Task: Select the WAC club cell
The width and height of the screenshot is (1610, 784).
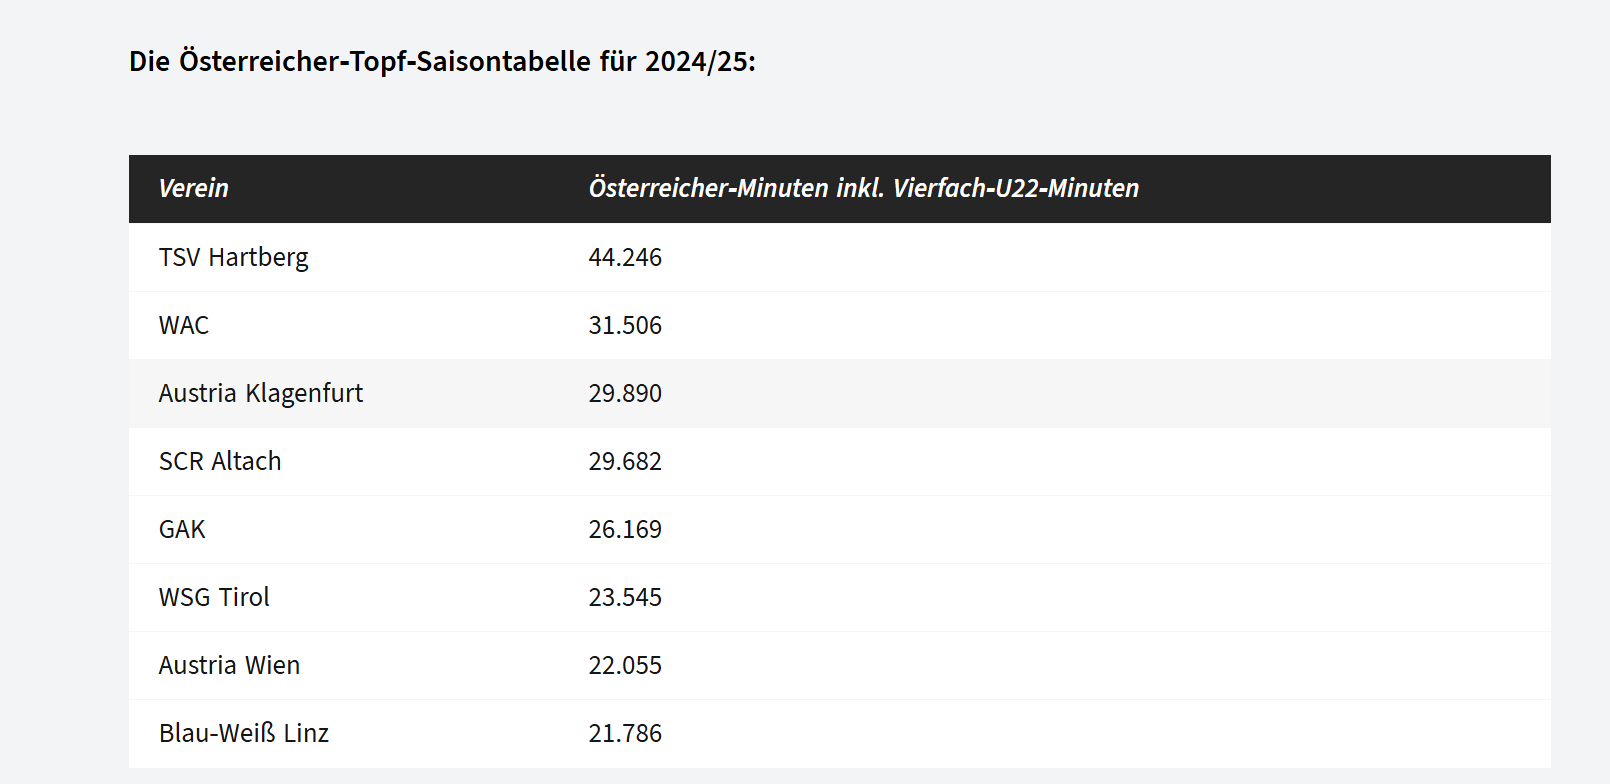Action: click(184, 326)
